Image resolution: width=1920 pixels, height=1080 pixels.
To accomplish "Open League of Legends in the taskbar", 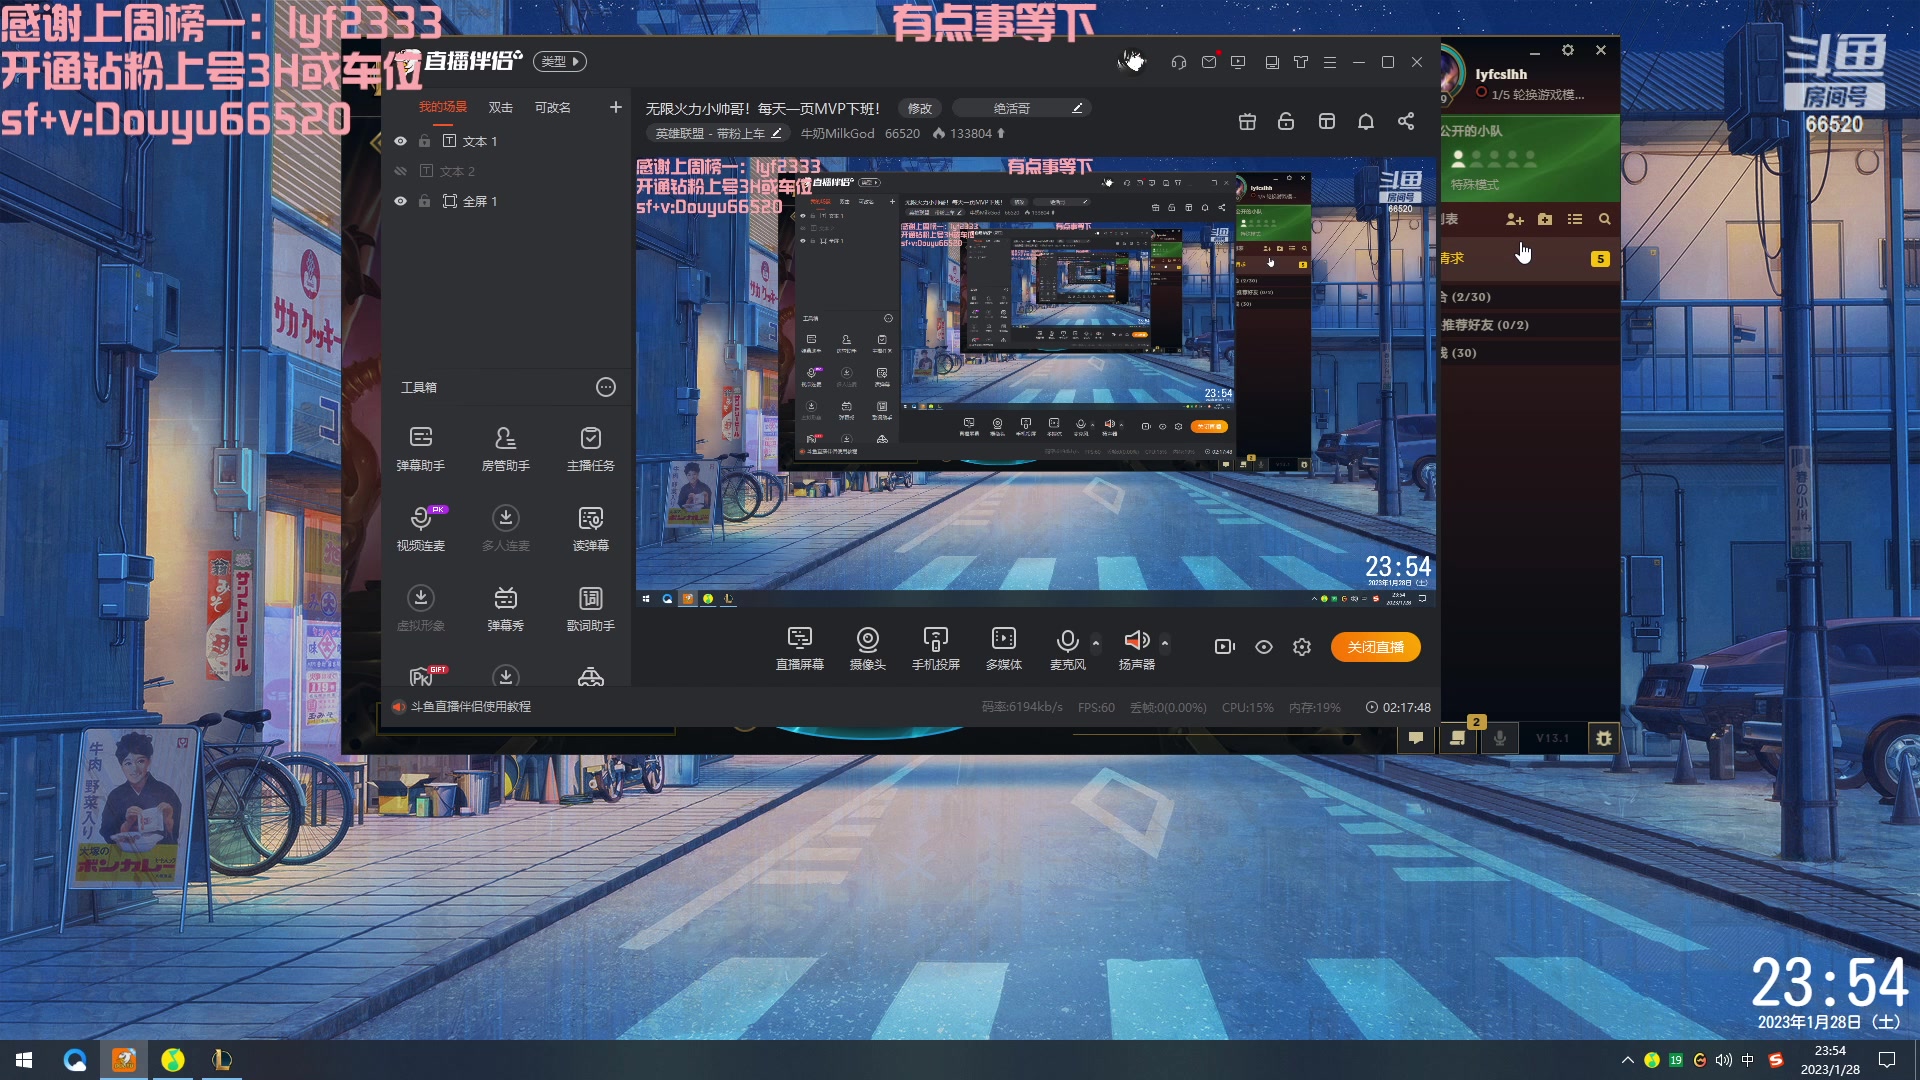I will click(x=222, y=1060).
